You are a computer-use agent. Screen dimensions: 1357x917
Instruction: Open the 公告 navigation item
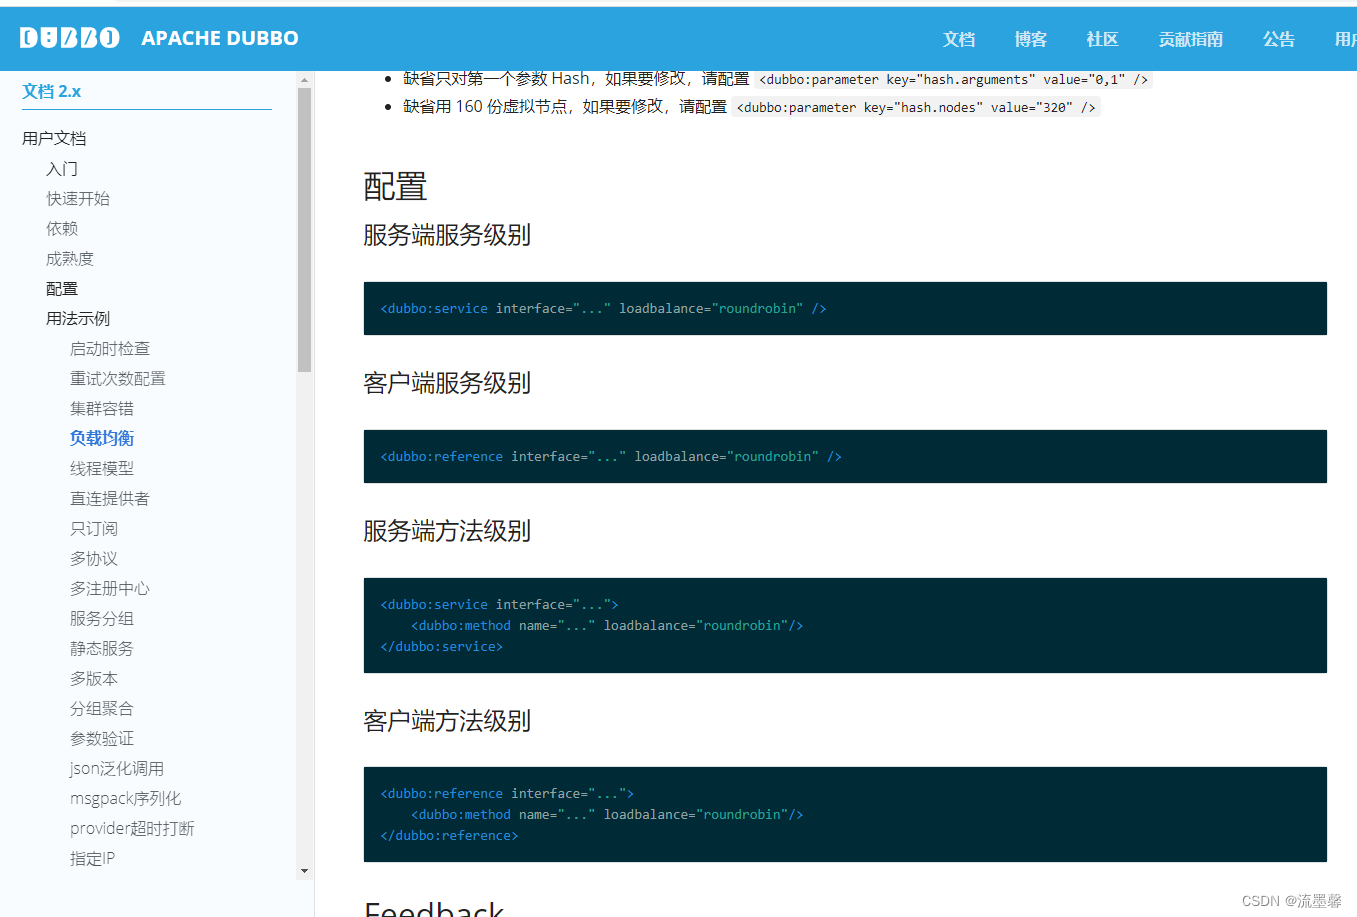(x=1278, y=39)
